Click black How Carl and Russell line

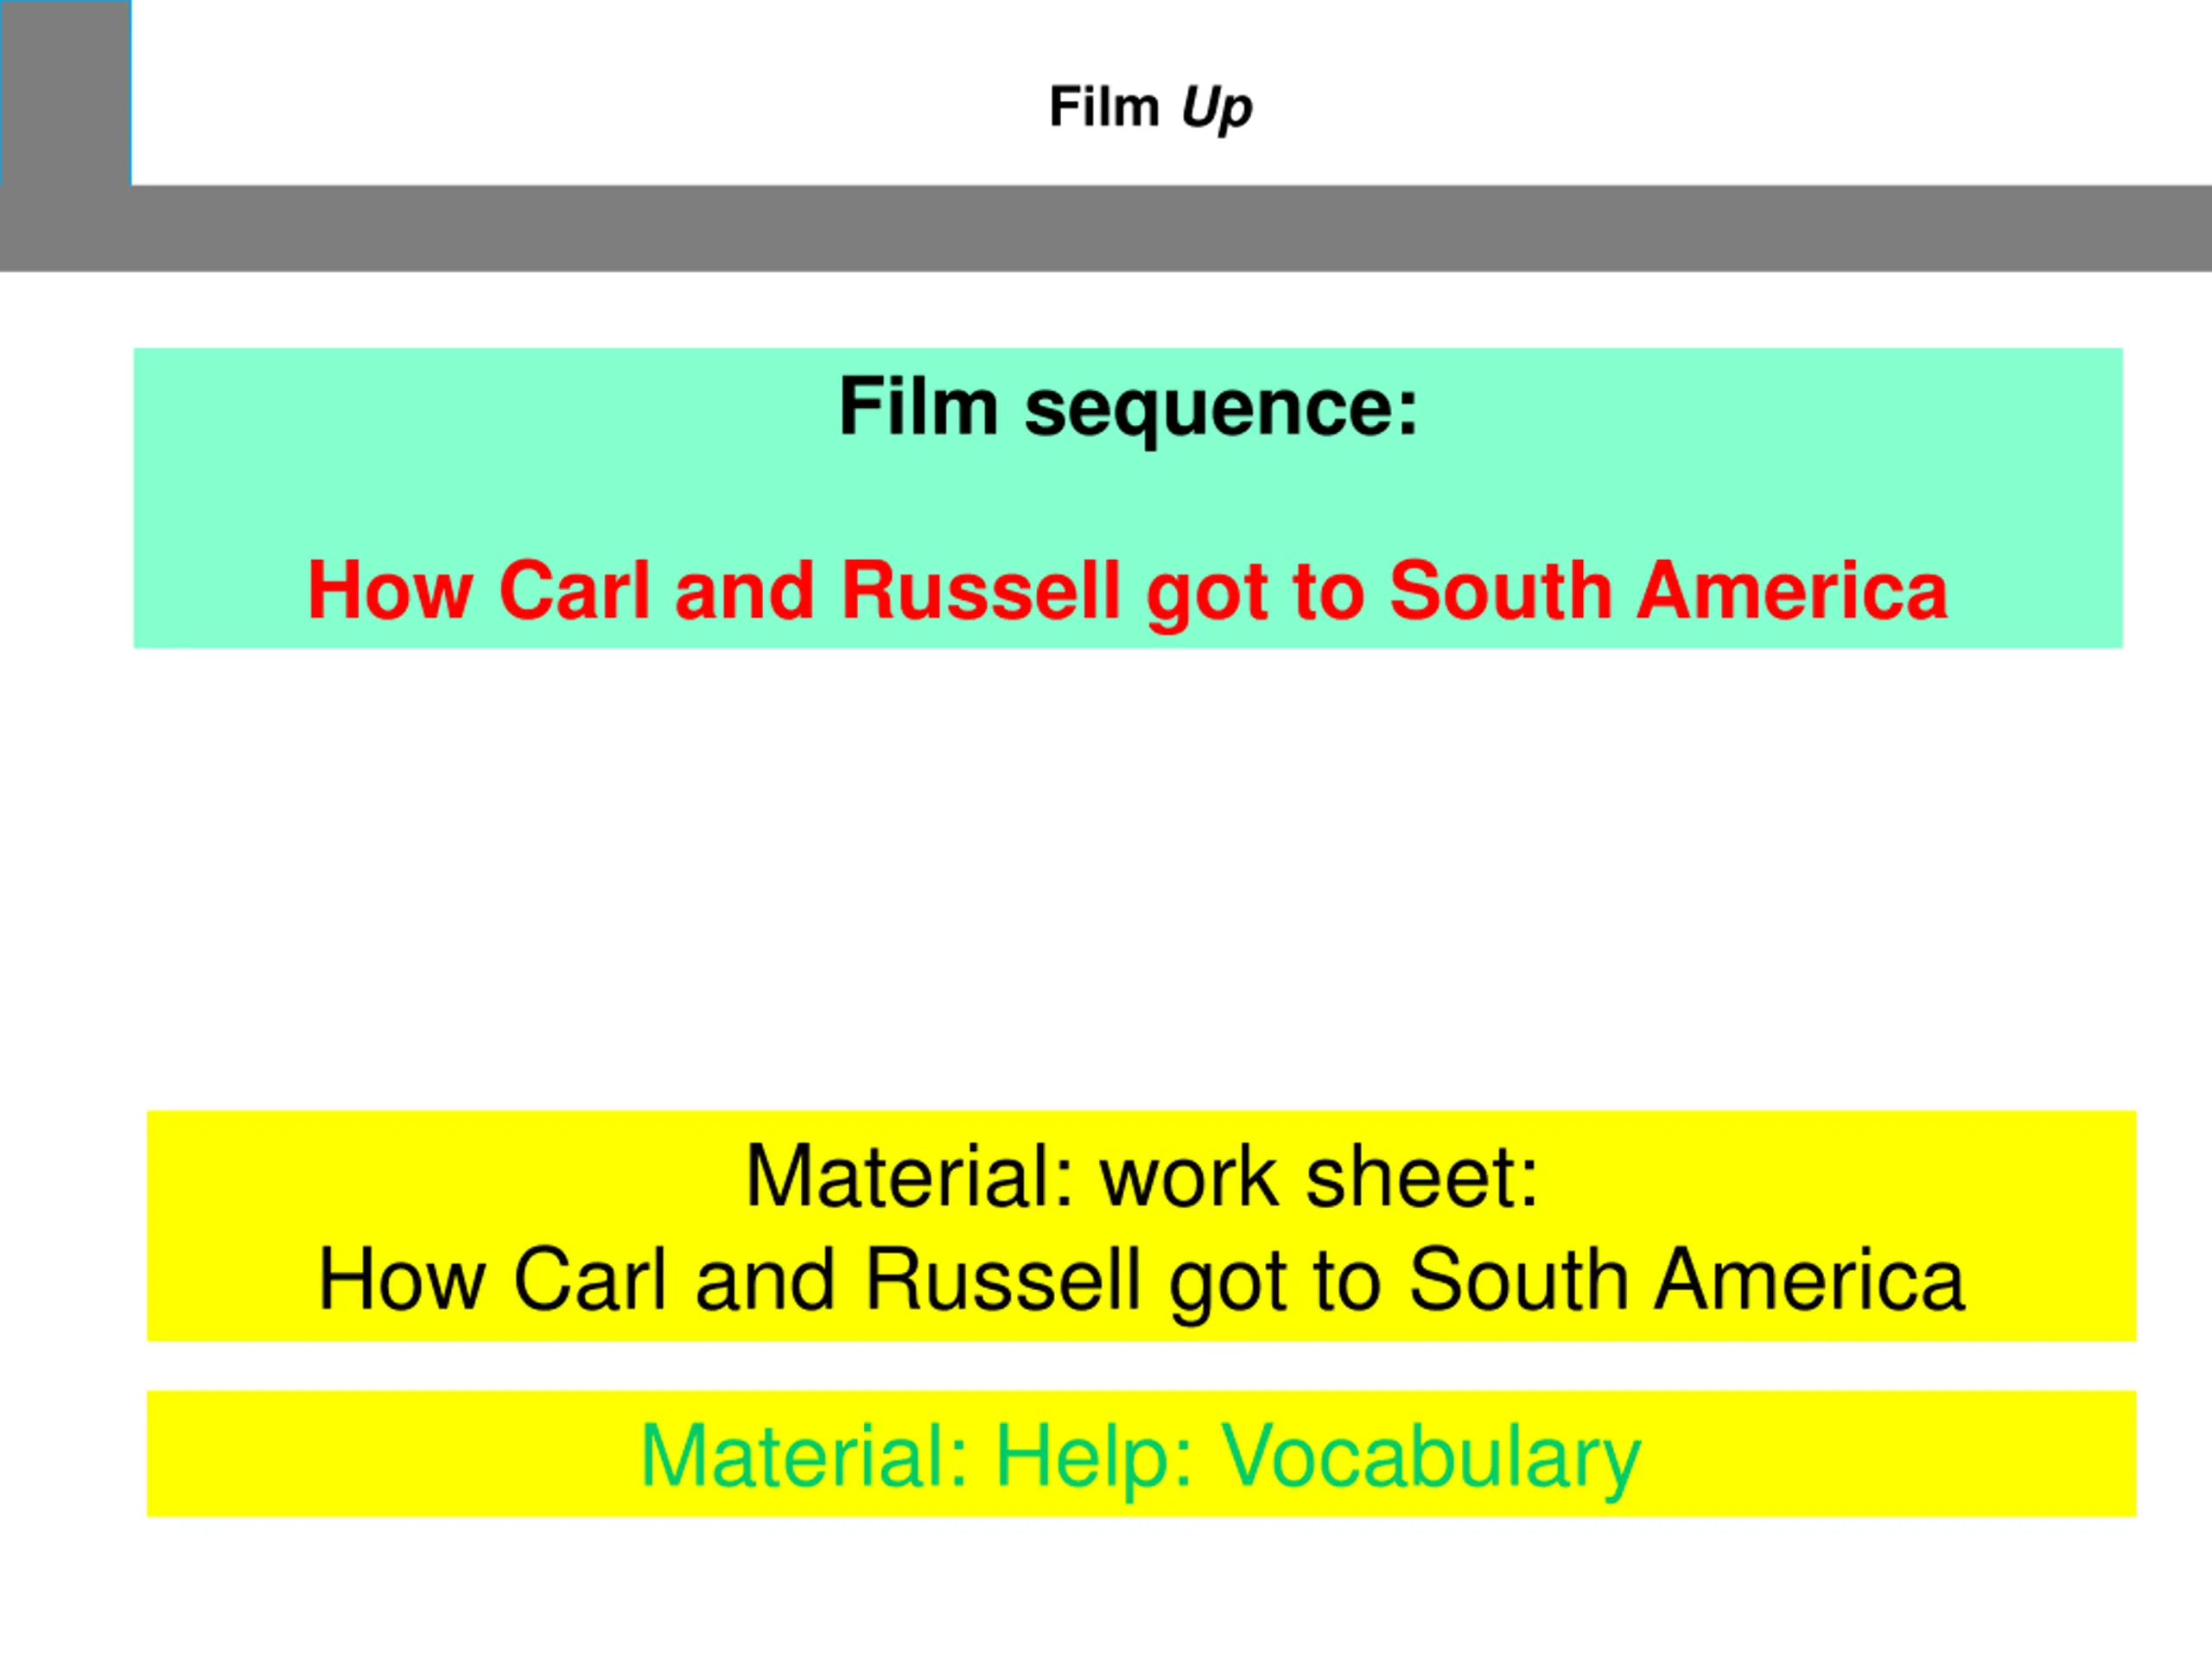1141,1280
